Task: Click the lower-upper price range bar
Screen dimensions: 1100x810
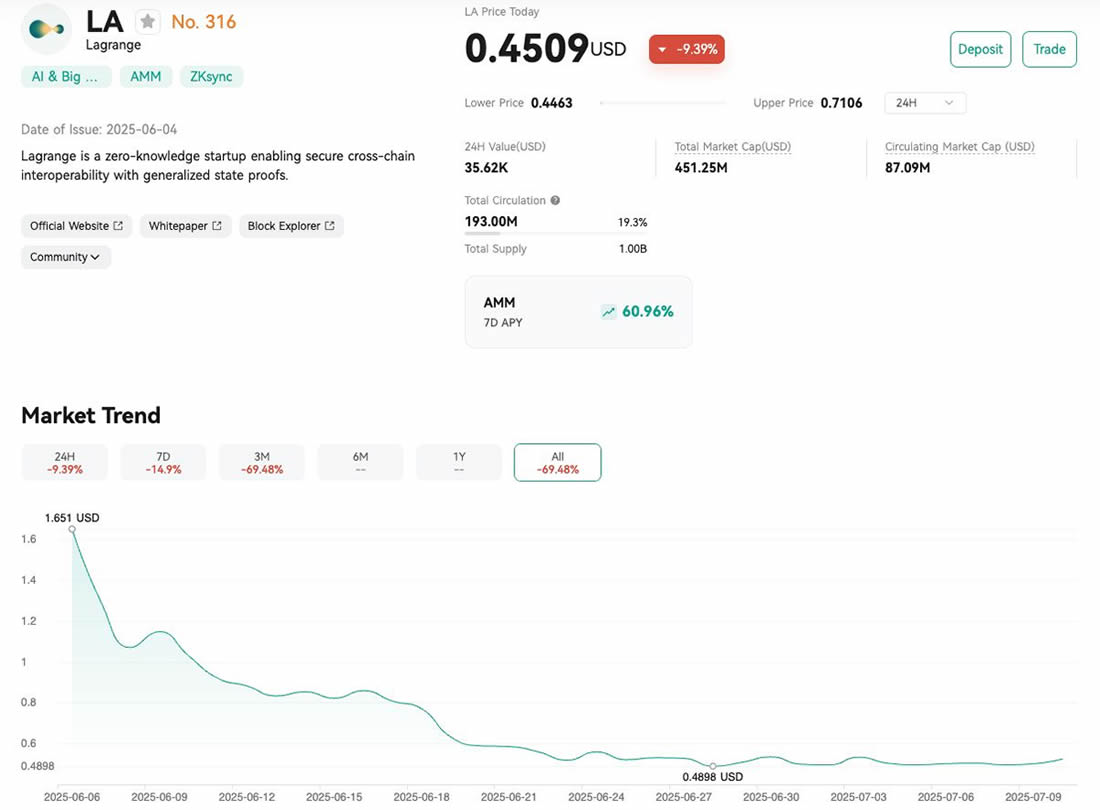Action: coord(663,103)
